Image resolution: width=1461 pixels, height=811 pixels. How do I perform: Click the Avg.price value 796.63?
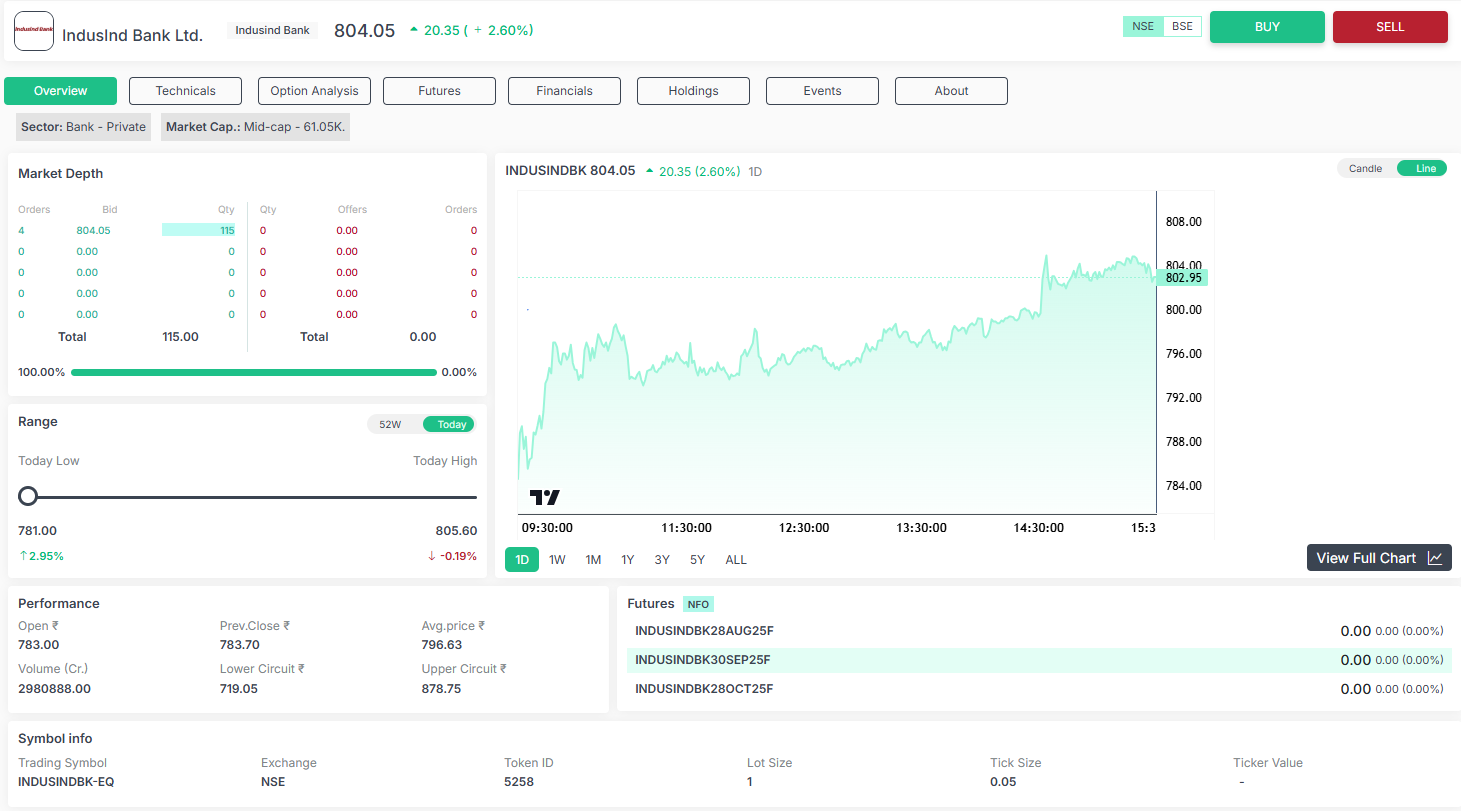pos(442,645)
